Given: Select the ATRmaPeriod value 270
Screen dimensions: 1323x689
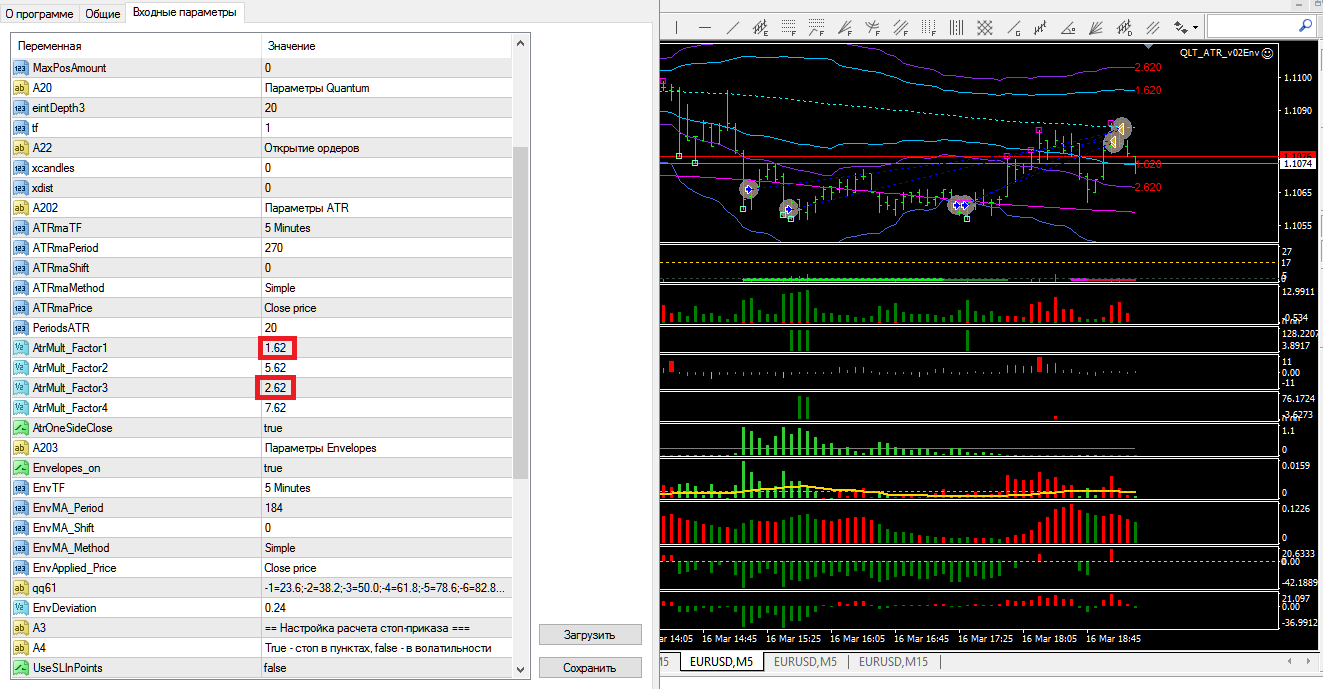Looking at the screenshot, I should pyautogui.click(x=274, y=248).
